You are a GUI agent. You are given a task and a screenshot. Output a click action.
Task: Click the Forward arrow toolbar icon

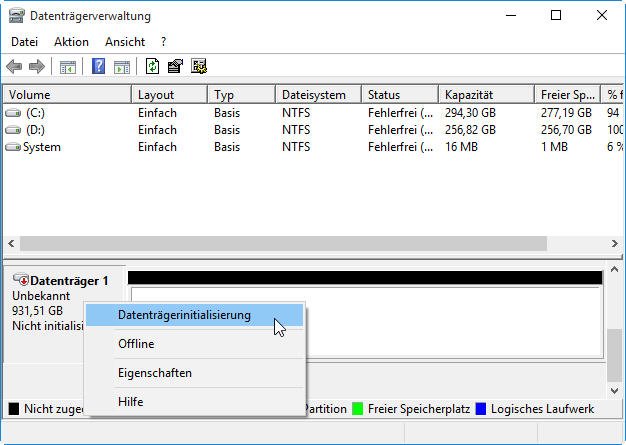37,66
